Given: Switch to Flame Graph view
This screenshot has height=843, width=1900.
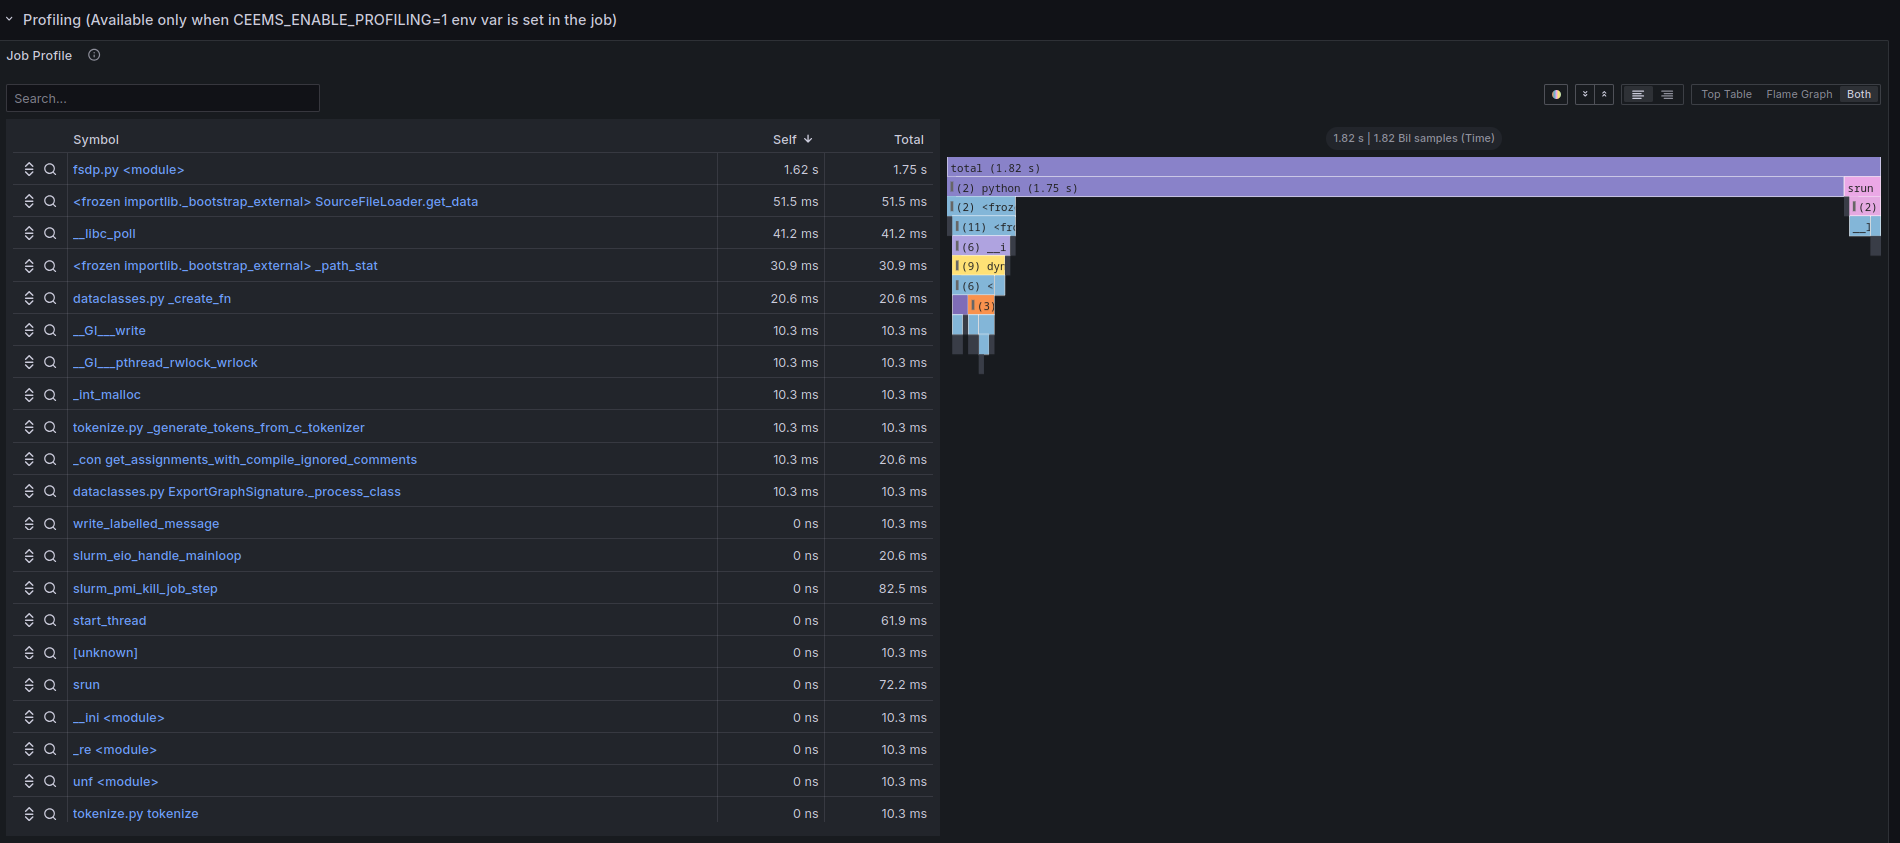Looking at the screenshot, I should pos(1799,95).
